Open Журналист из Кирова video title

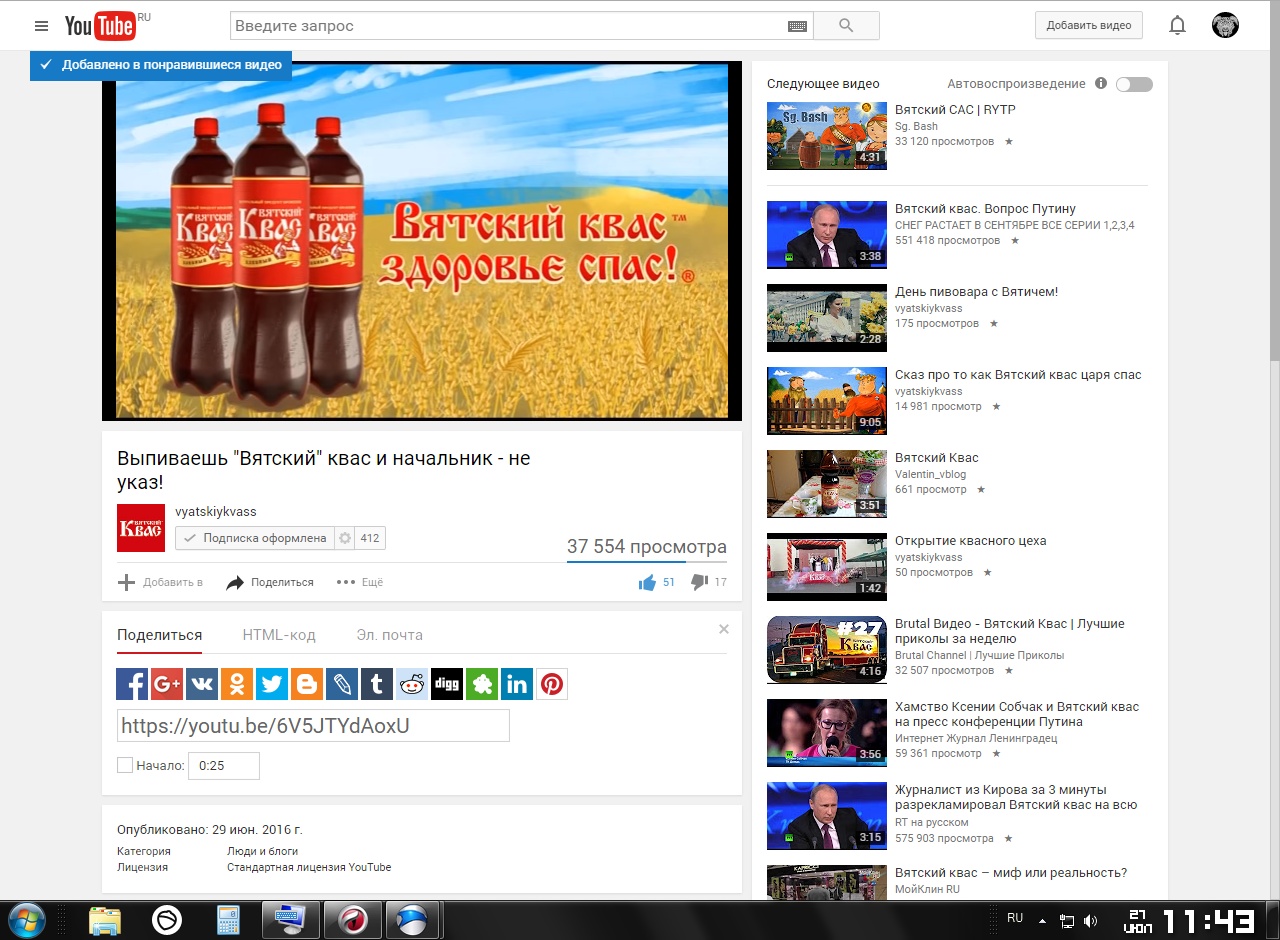1016,797
